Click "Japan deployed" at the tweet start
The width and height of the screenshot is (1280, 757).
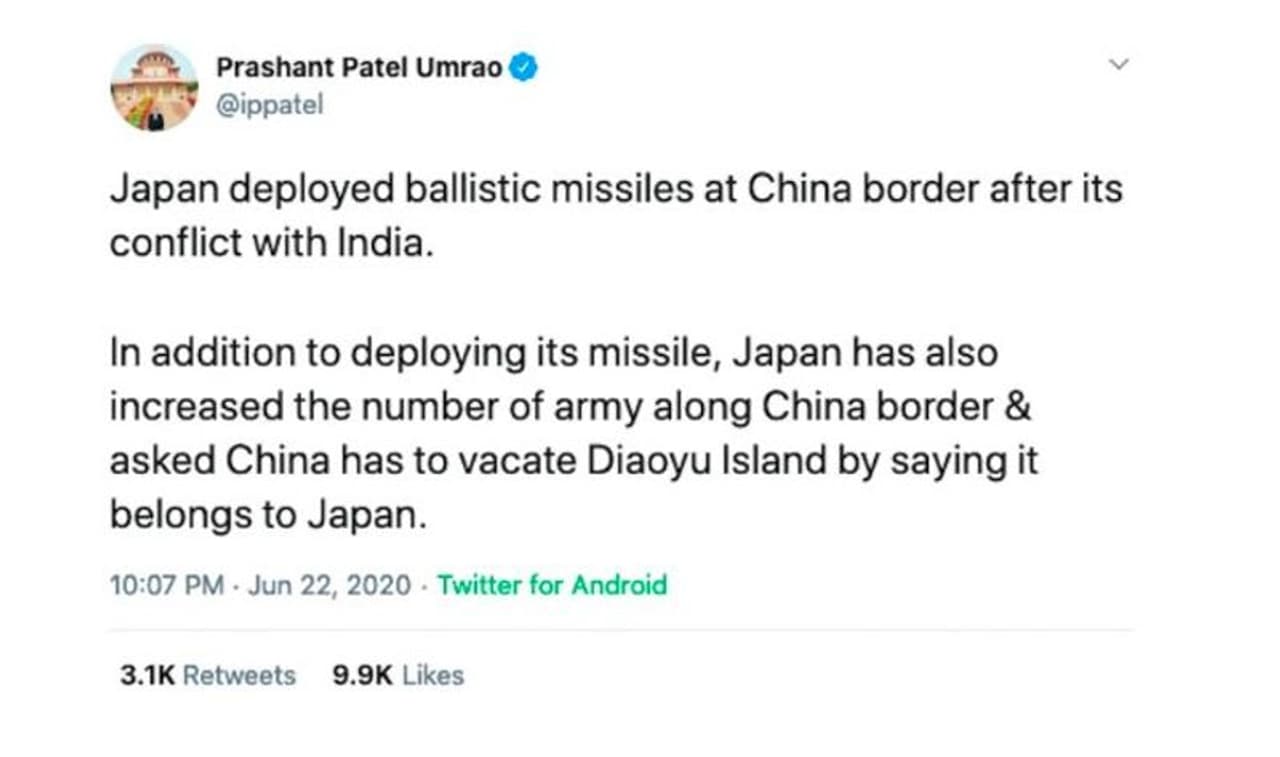[218, 190]
